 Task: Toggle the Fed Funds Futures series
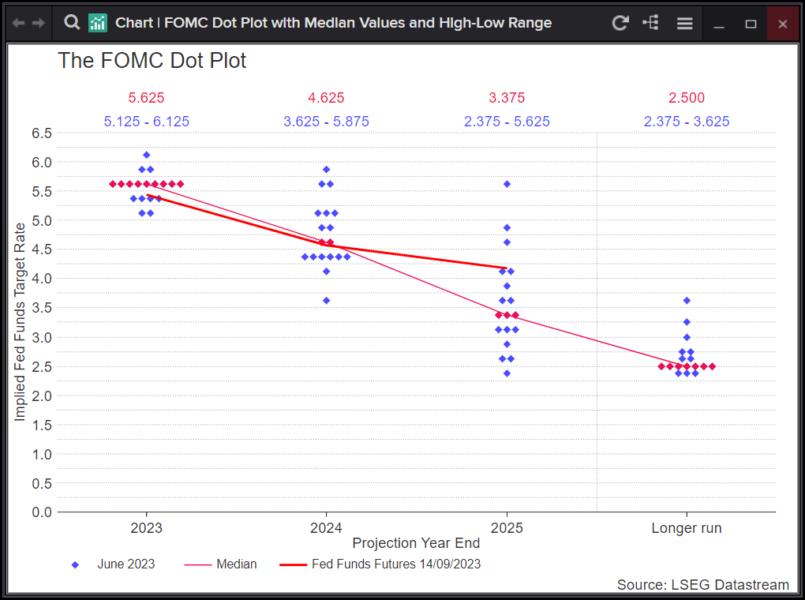394,564
